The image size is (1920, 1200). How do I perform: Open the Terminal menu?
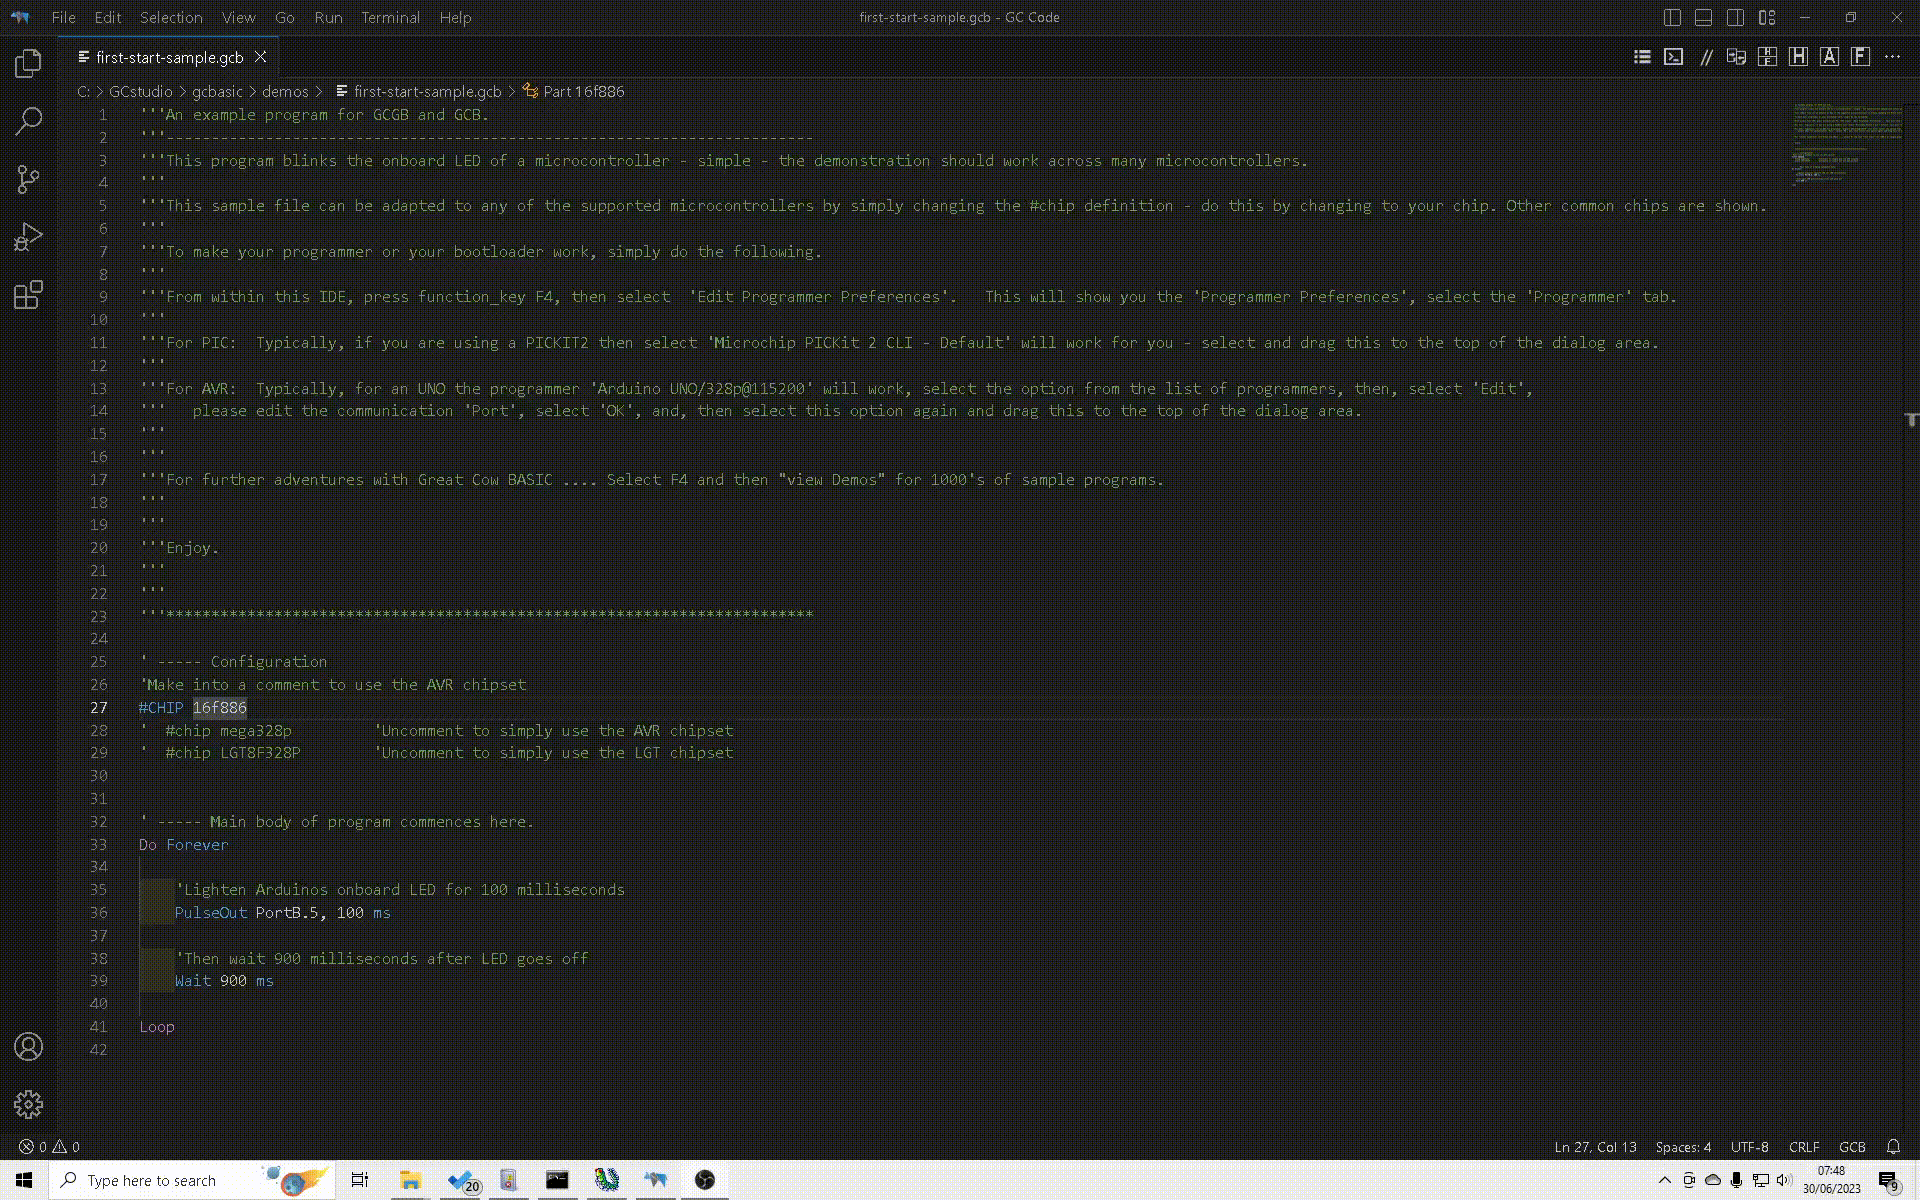[390, 17]
